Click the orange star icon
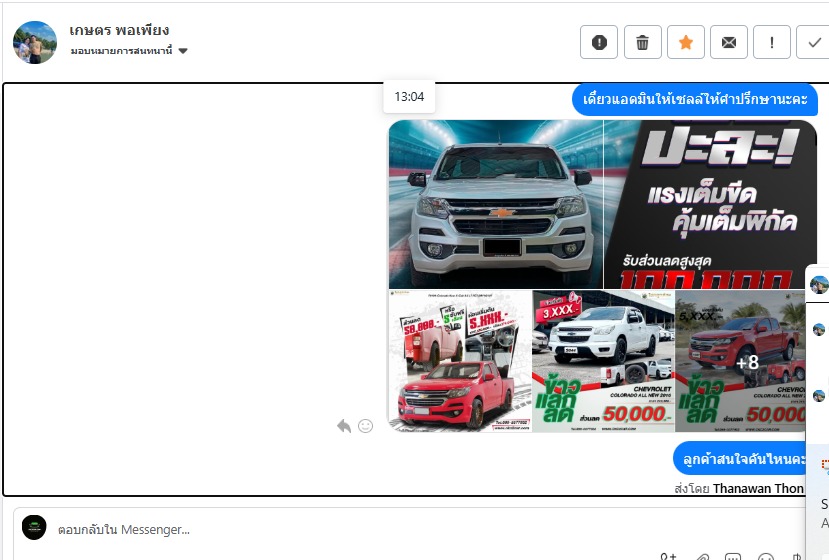 (686, 42)
